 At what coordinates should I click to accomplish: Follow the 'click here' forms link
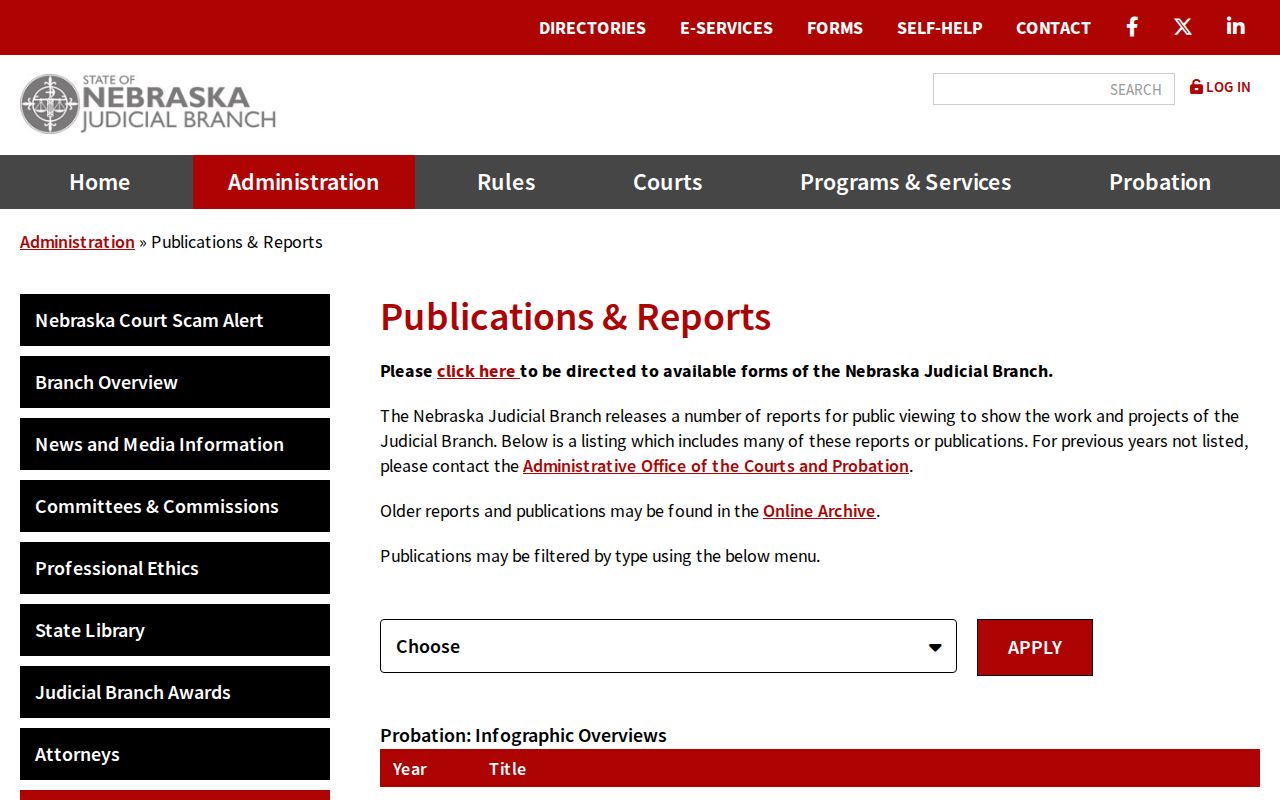point(476,371)
